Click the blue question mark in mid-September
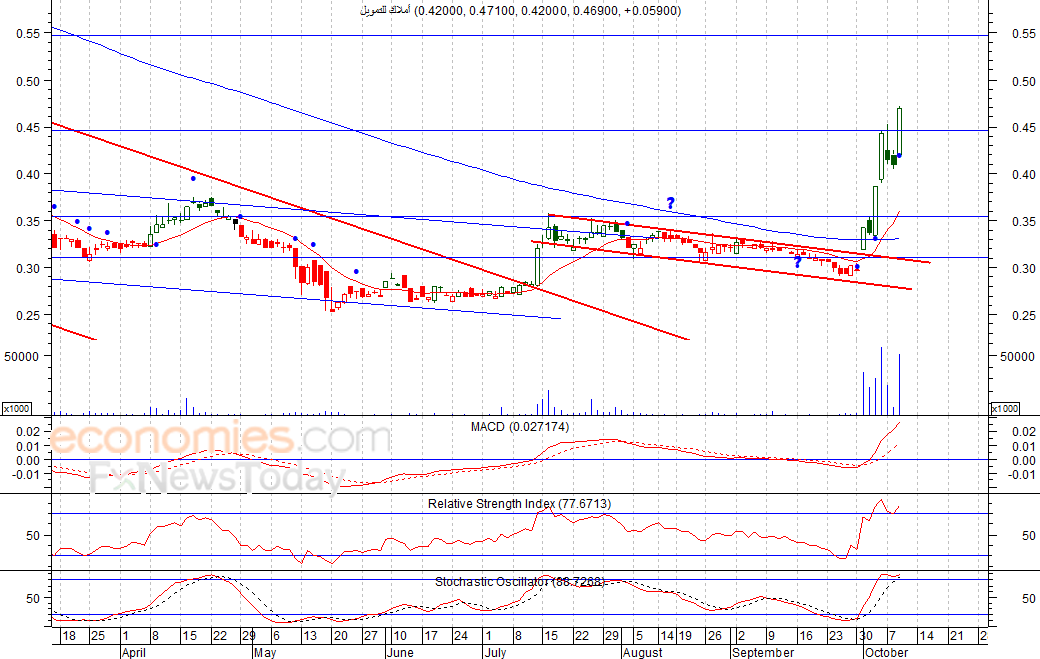 pyautogui.click(x=798, y=263)
